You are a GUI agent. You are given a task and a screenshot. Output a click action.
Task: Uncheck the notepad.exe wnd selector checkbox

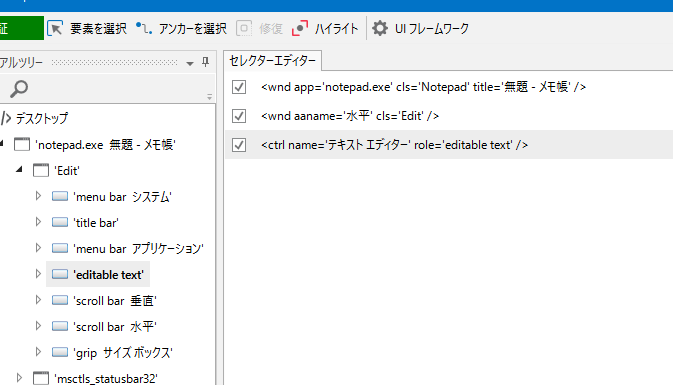(x=239, y=87)
